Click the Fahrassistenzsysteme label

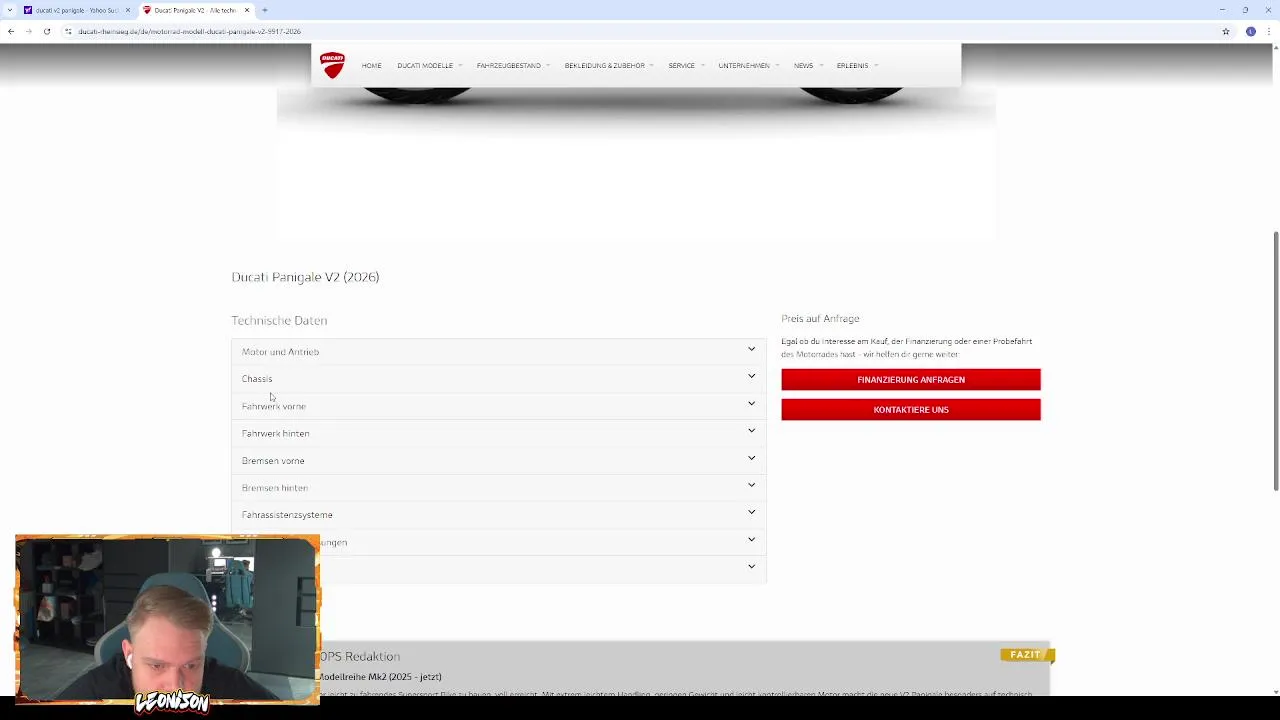tap(287, 515)
